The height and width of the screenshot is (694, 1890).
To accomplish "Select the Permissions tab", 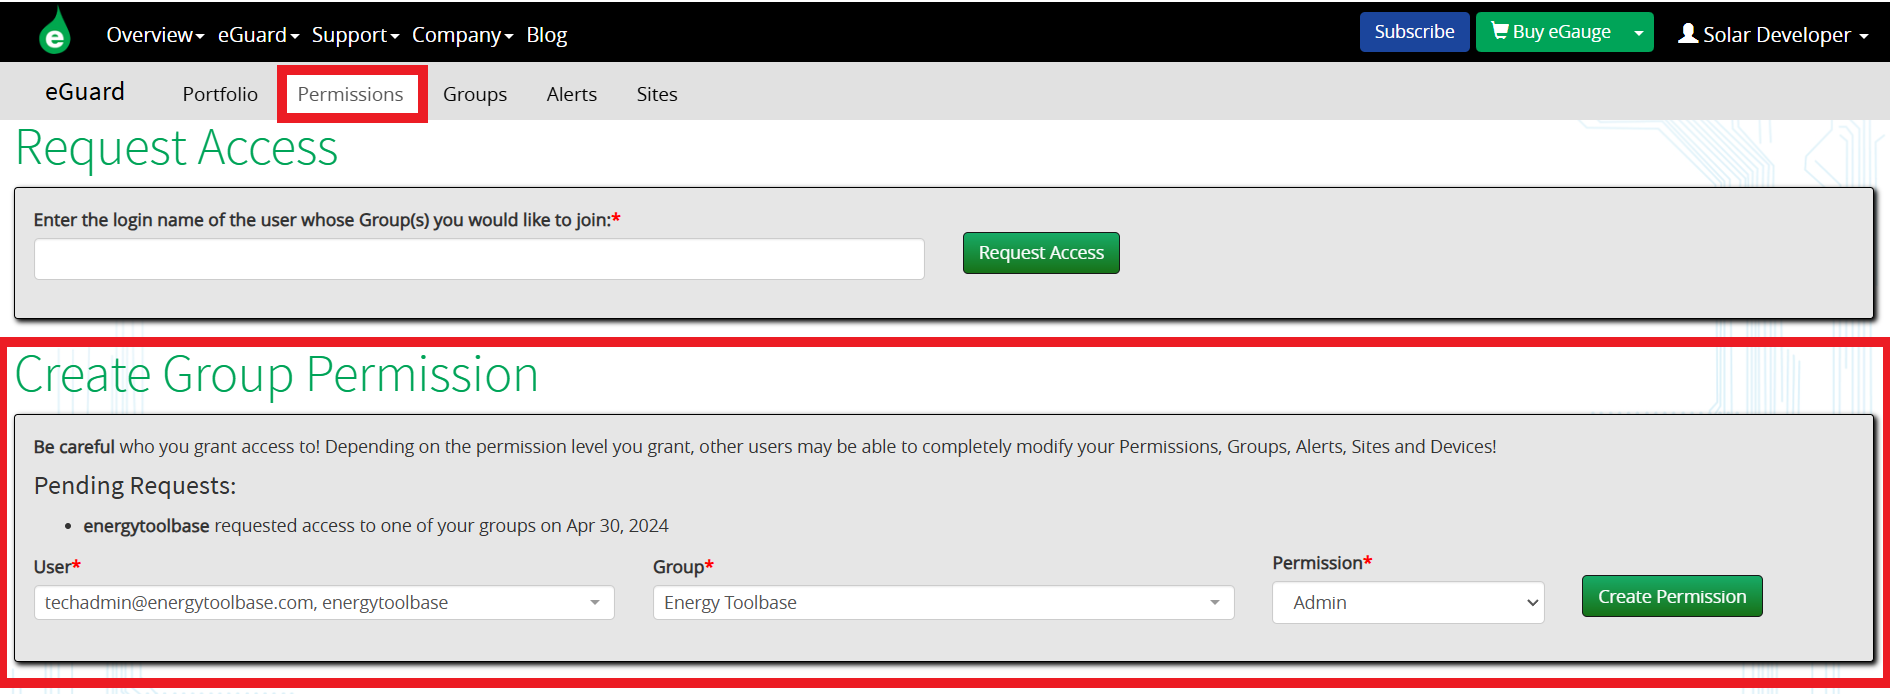I will click(351, 94).
